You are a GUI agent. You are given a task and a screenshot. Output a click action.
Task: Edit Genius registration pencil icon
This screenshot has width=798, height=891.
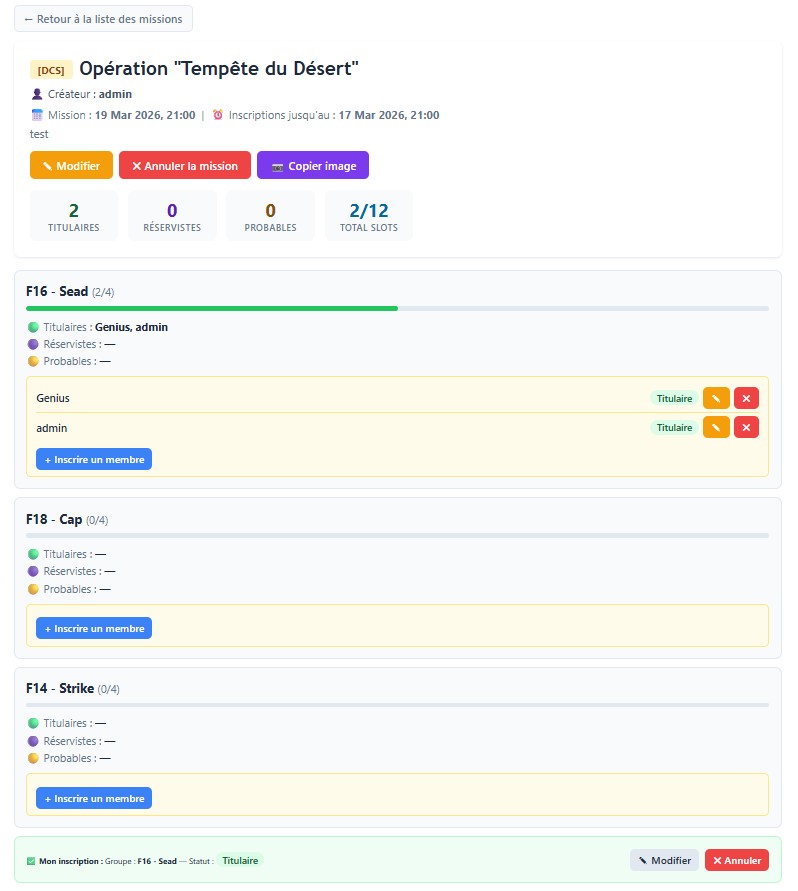pyautogui.click(x=716, y=398)
